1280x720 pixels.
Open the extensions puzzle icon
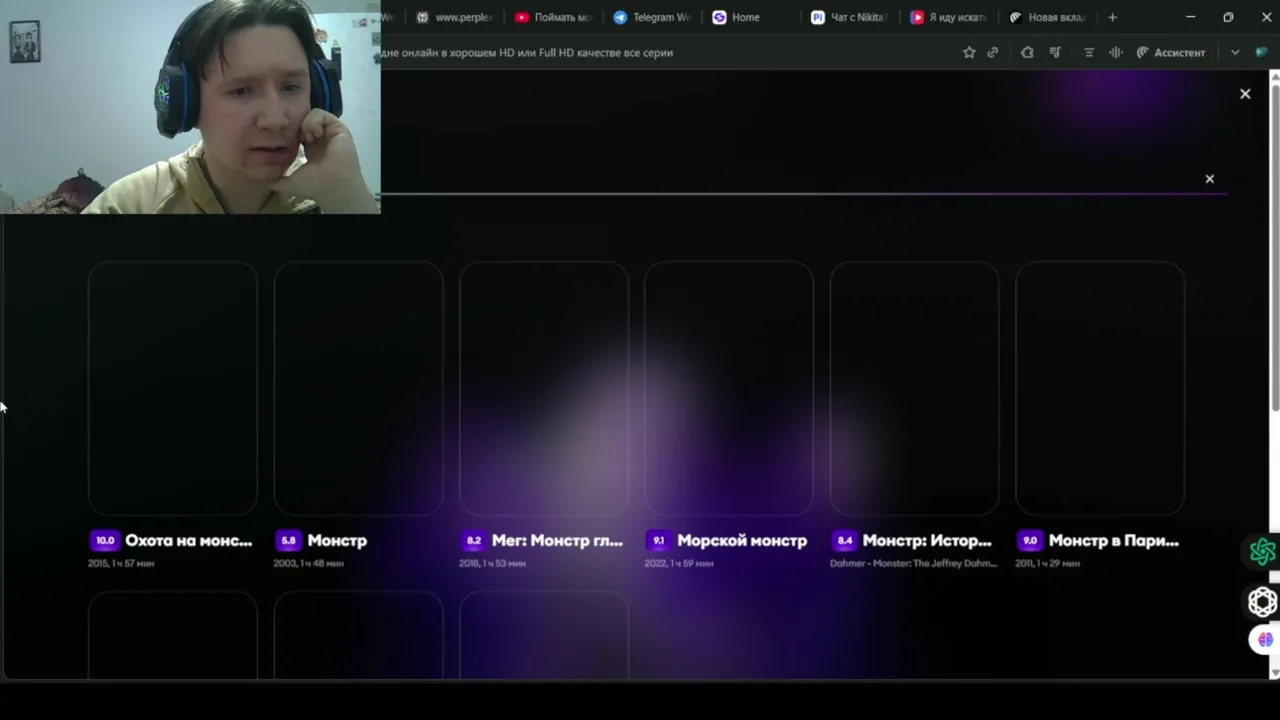[x=1027, y=52]
